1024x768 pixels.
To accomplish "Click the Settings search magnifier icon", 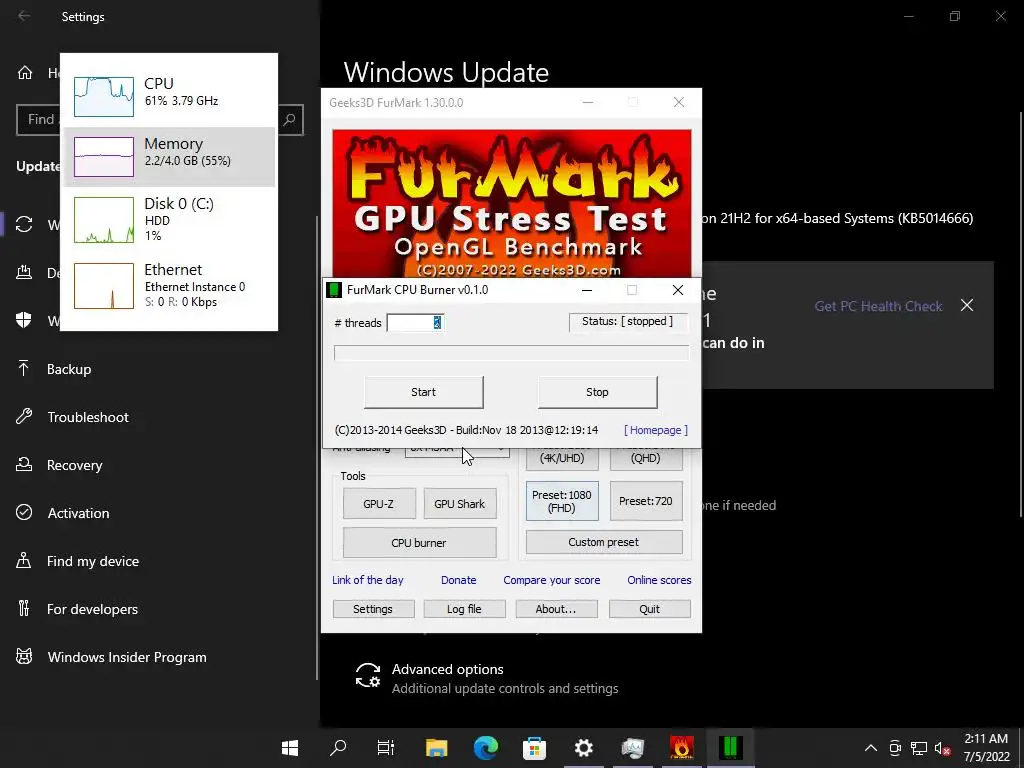I will [x=289, y=120].
